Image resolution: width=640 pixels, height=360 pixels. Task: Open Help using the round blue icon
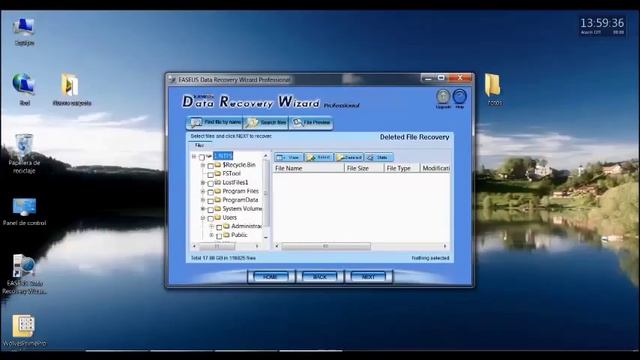(x=460, y=97)
